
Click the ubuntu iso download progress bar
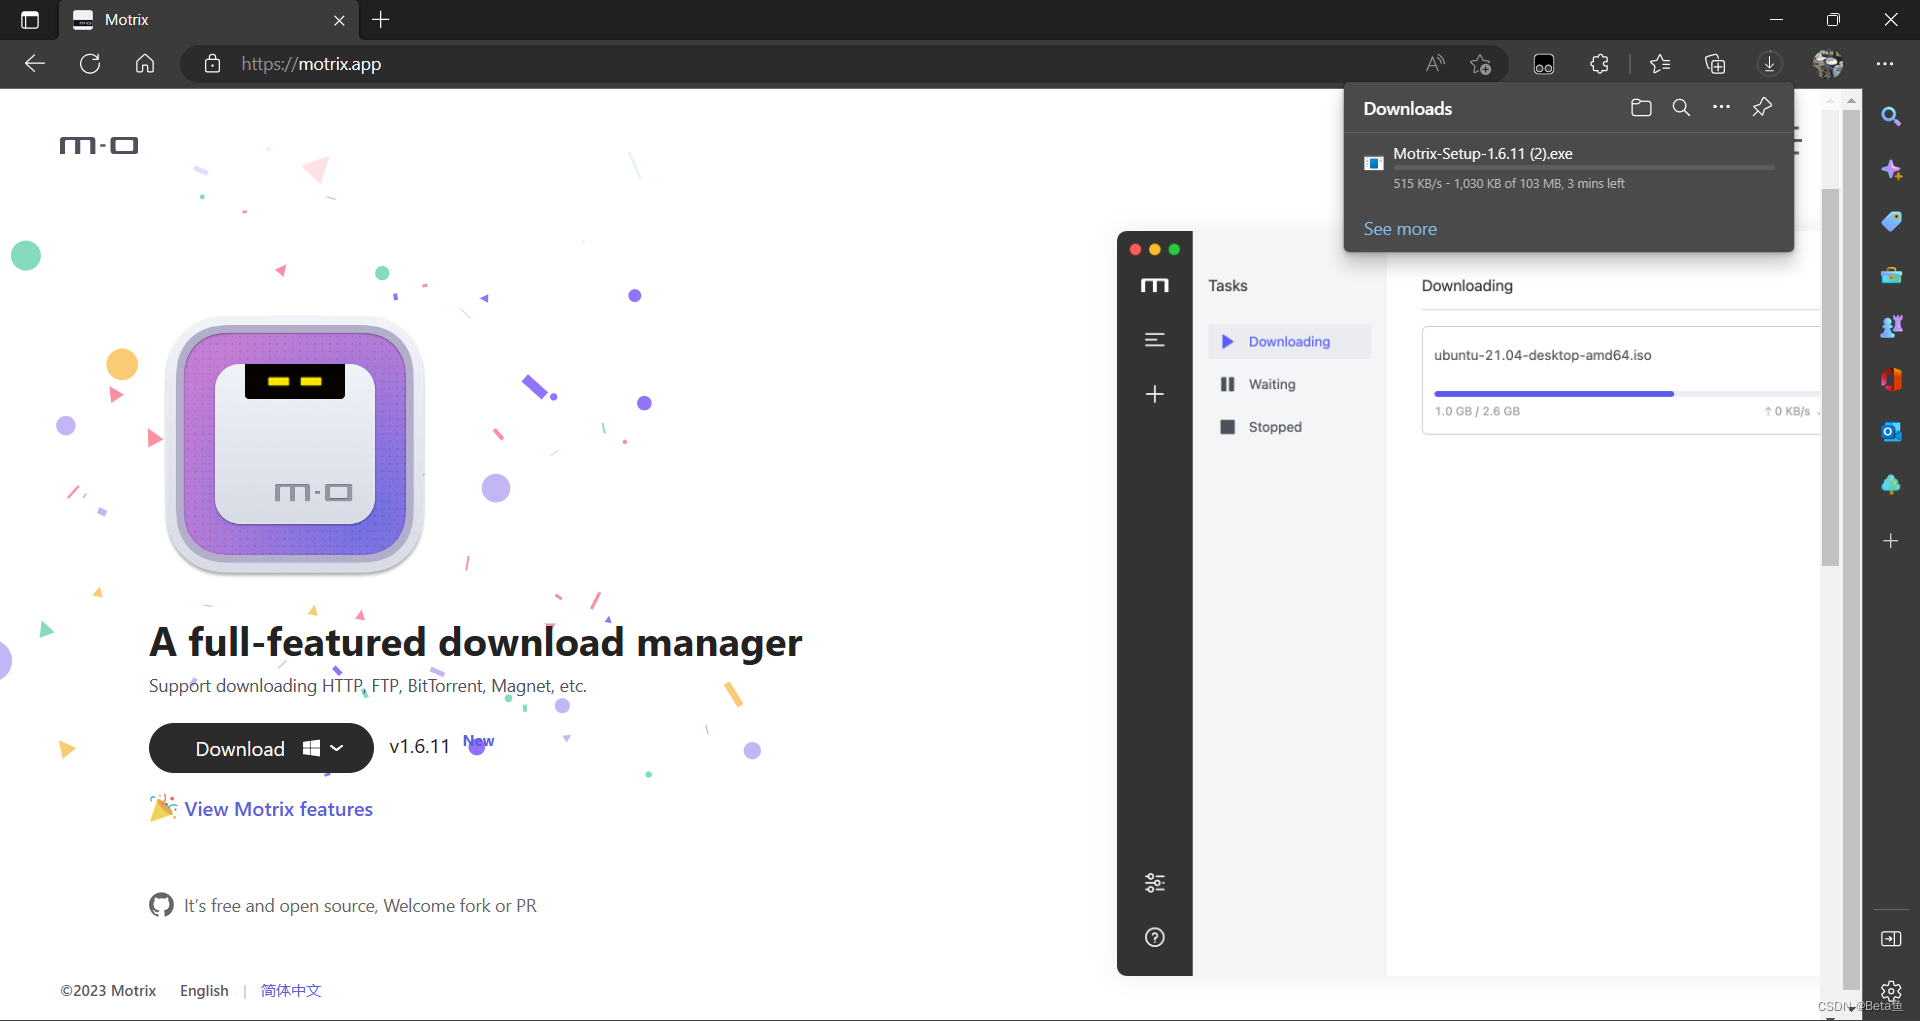click(1627, 394)
